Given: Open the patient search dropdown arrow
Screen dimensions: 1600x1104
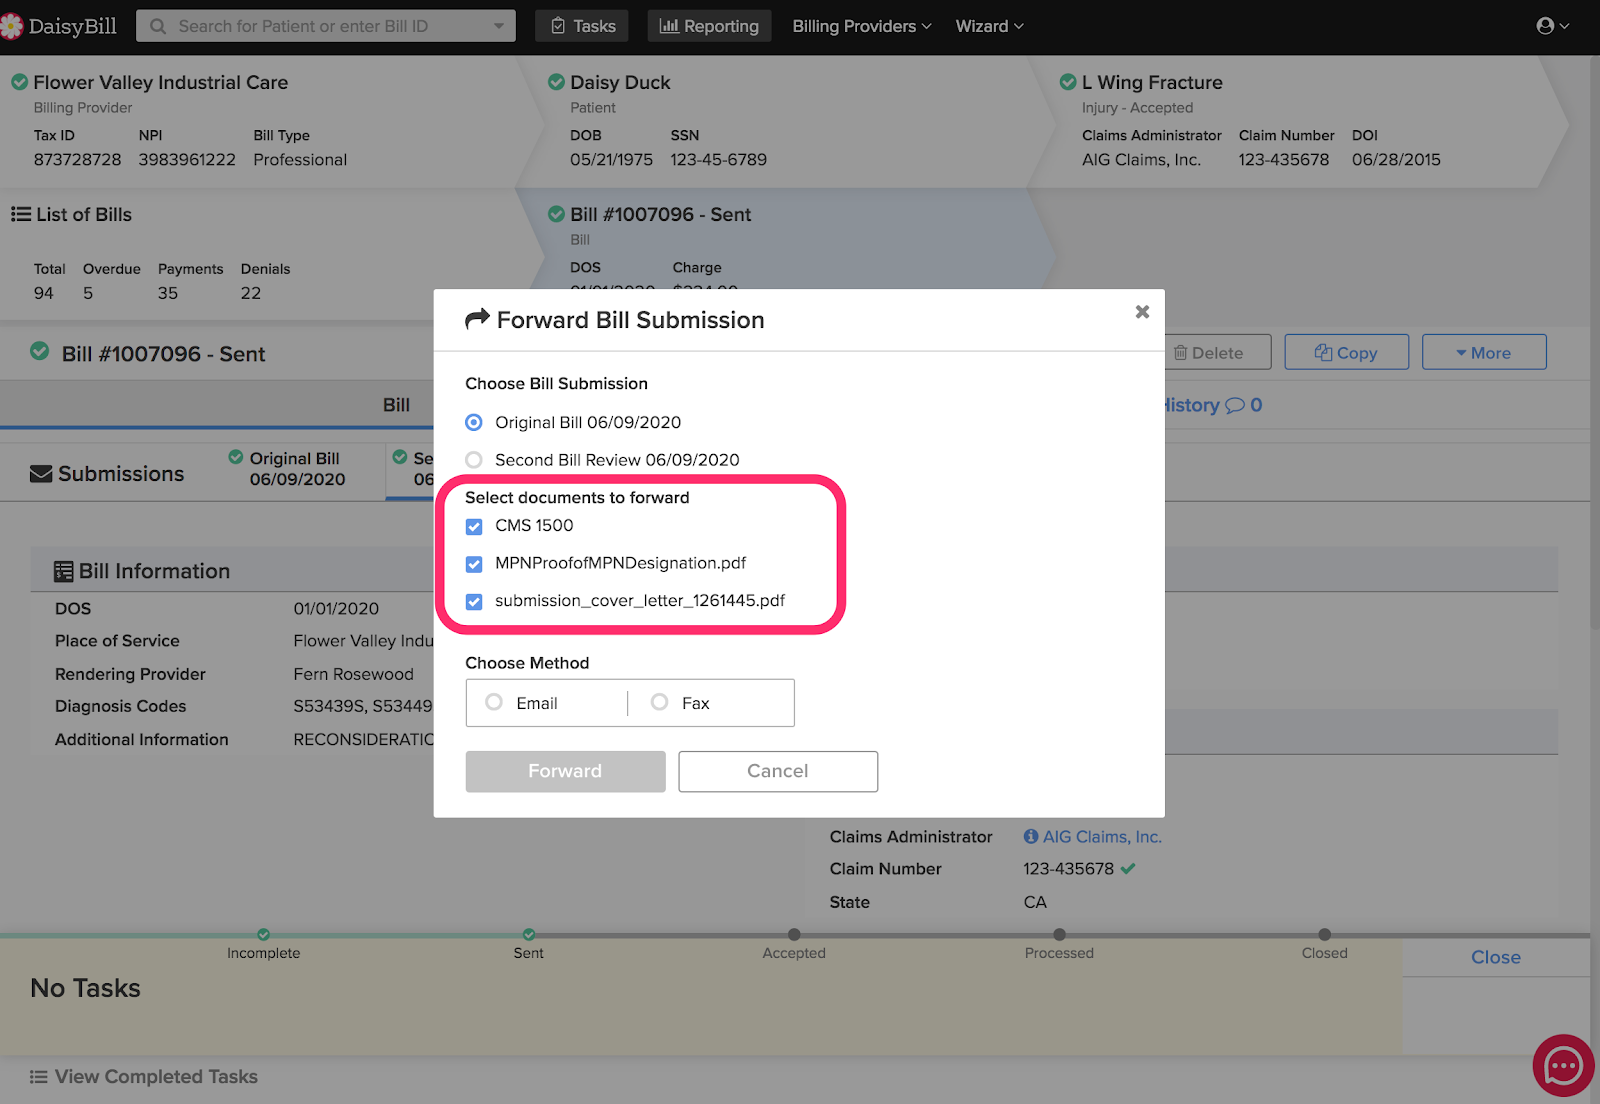Looking at the screenshot, I should pyautogui.click(x=499, y=26).
